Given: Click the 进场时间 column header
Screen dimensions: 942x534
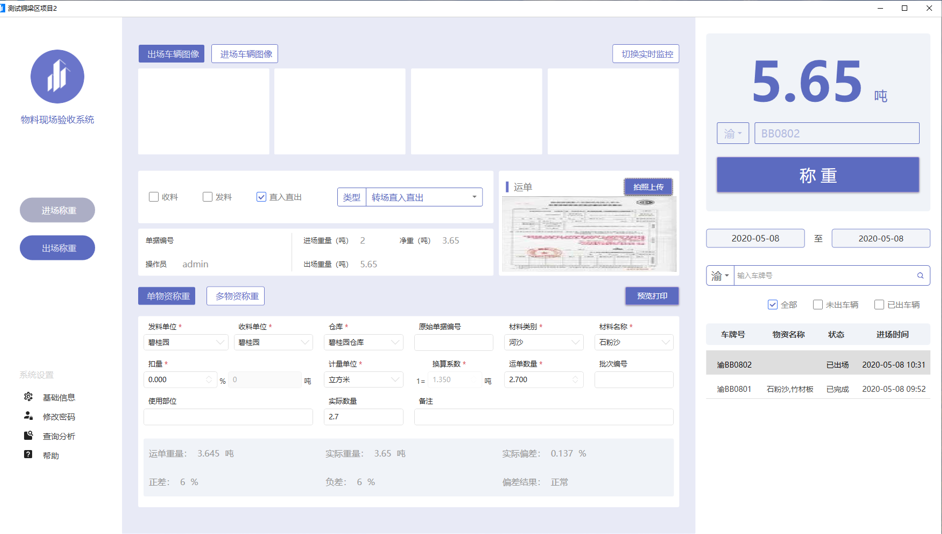Looking at the screenshot, I should [892, 335].
